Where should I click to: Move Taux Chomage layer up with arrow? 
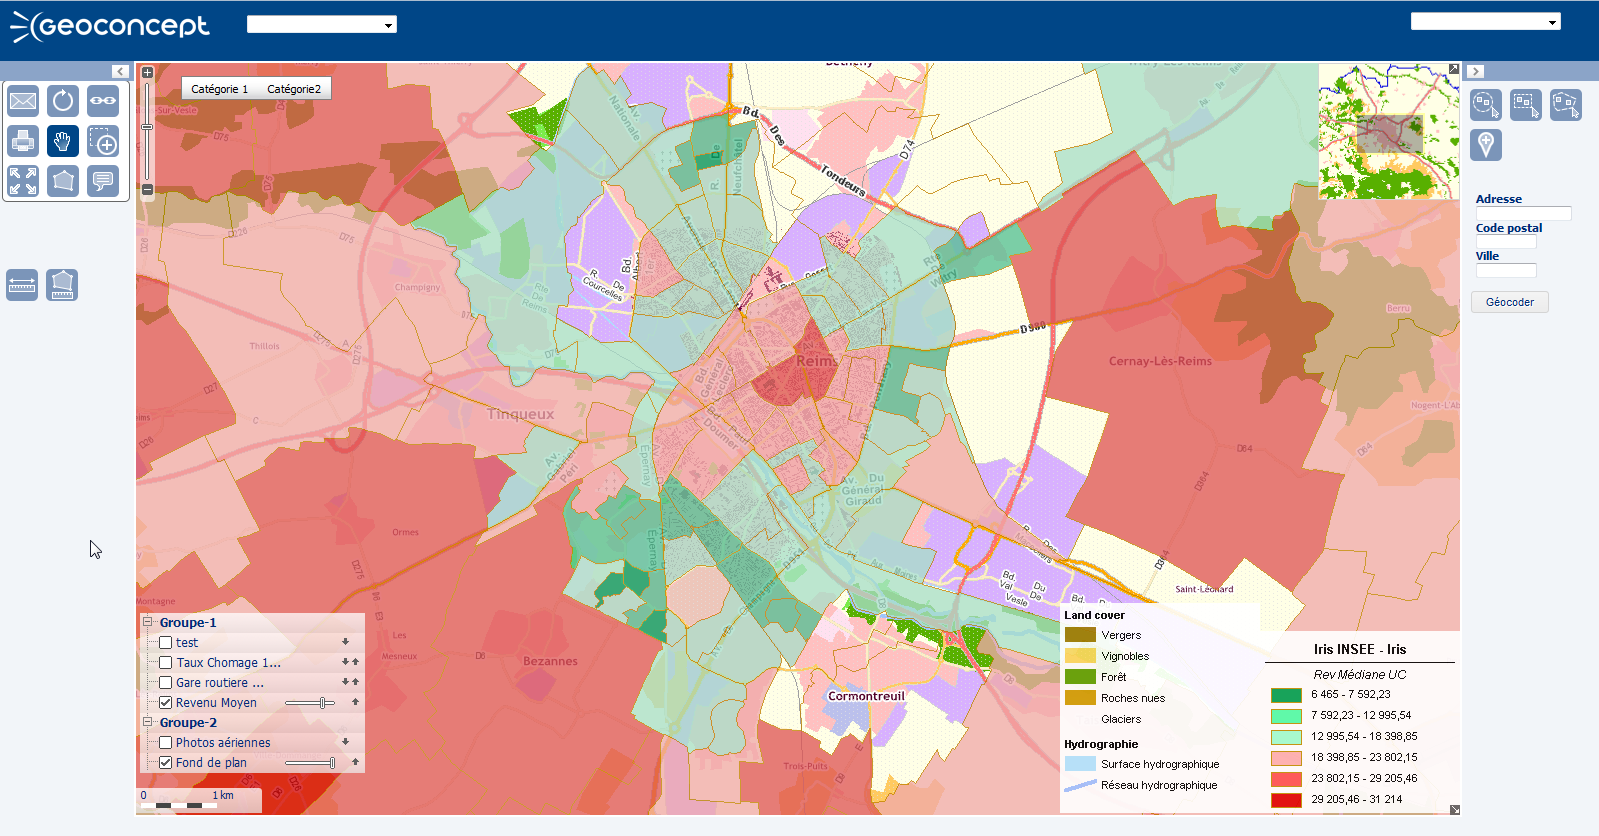[x=355, y=662]
